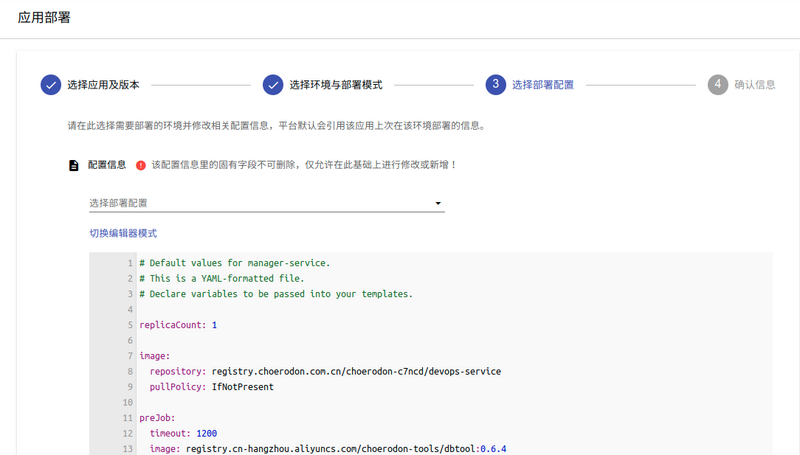This screenshot has height=455, width=800.
Task: Click the replicaCount: 1 line in editor
Action: (x=178, y=325)
